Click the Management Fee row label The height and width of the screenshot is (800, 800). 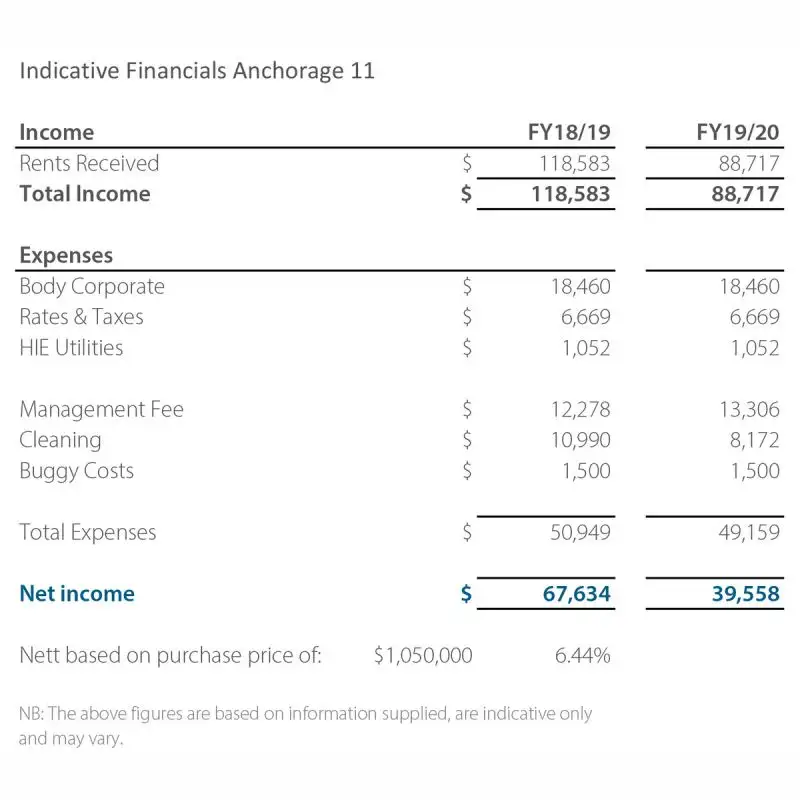pyautogui.click(x=101, y=409)
